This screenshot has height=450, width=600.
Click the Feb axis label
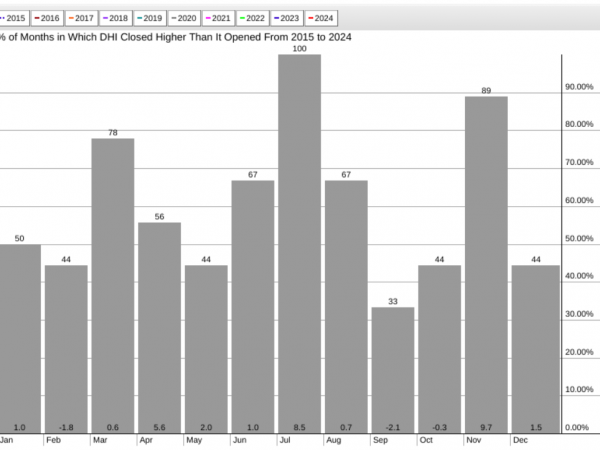pyautogui.click(x=53, y=440)
